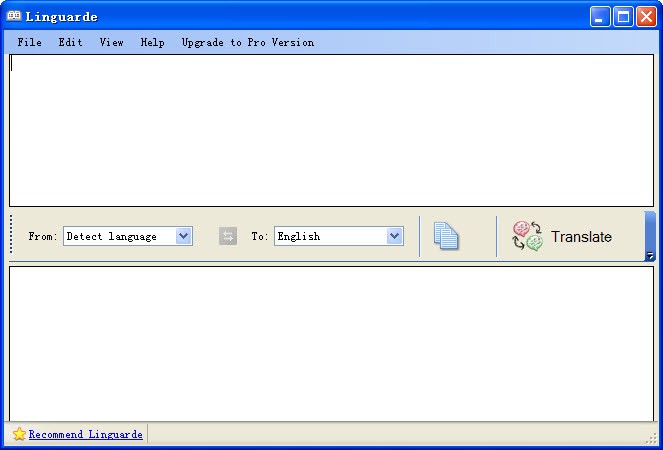This screenshot has width=663, height=450.
Task: Swap source and target languages
Action: pyautogui.click(x=228, y=236)
